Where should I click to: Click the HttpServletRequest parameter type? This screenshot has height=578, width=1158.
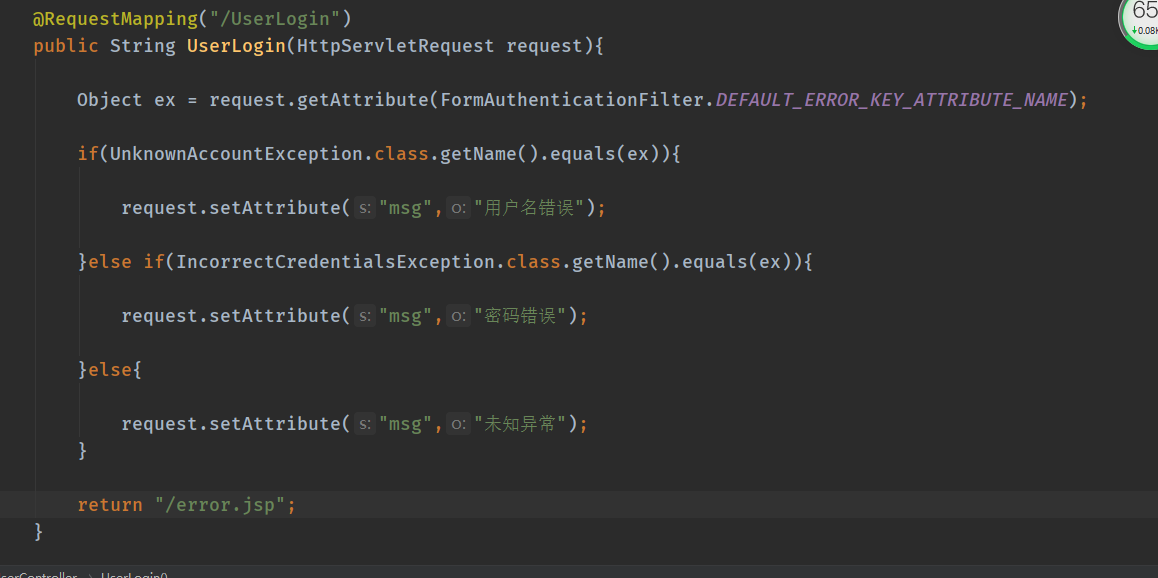(395, 46)
